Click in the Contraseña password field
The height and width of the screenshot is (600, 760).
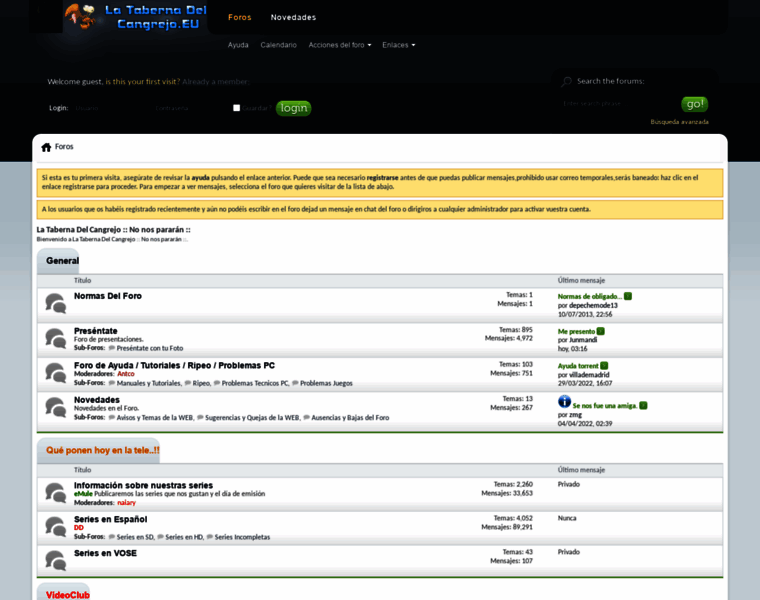191,108
